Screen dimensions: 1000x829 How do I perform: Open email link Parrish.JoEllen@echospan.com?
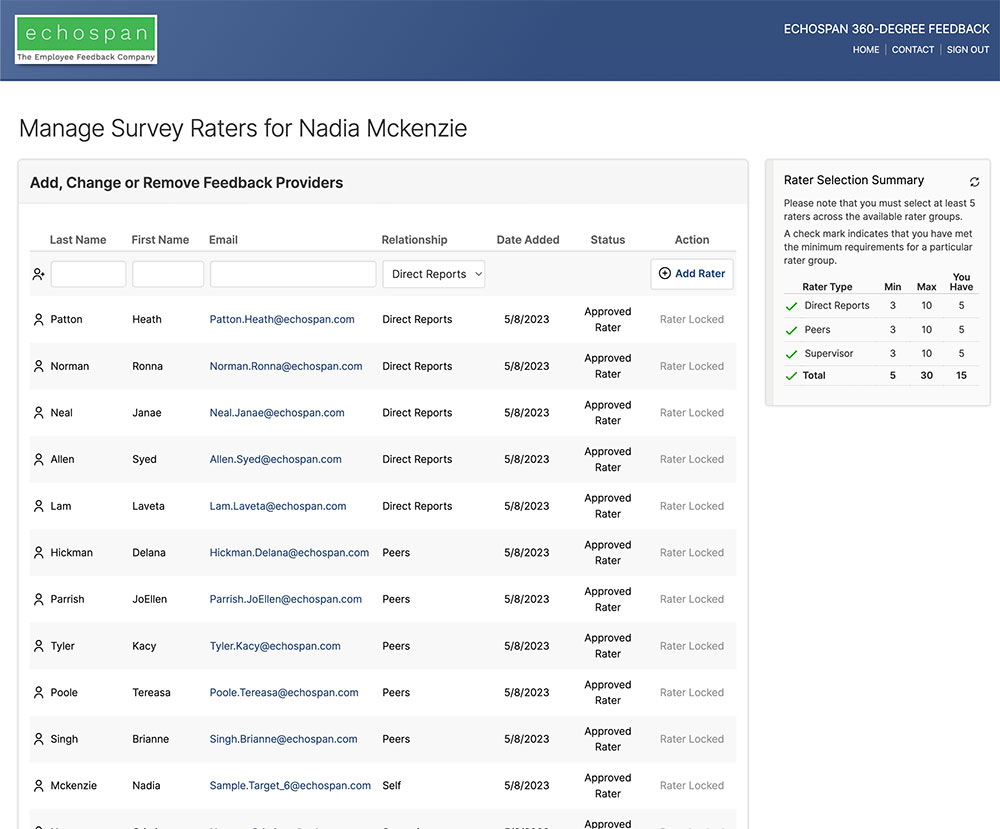[286, 599]
